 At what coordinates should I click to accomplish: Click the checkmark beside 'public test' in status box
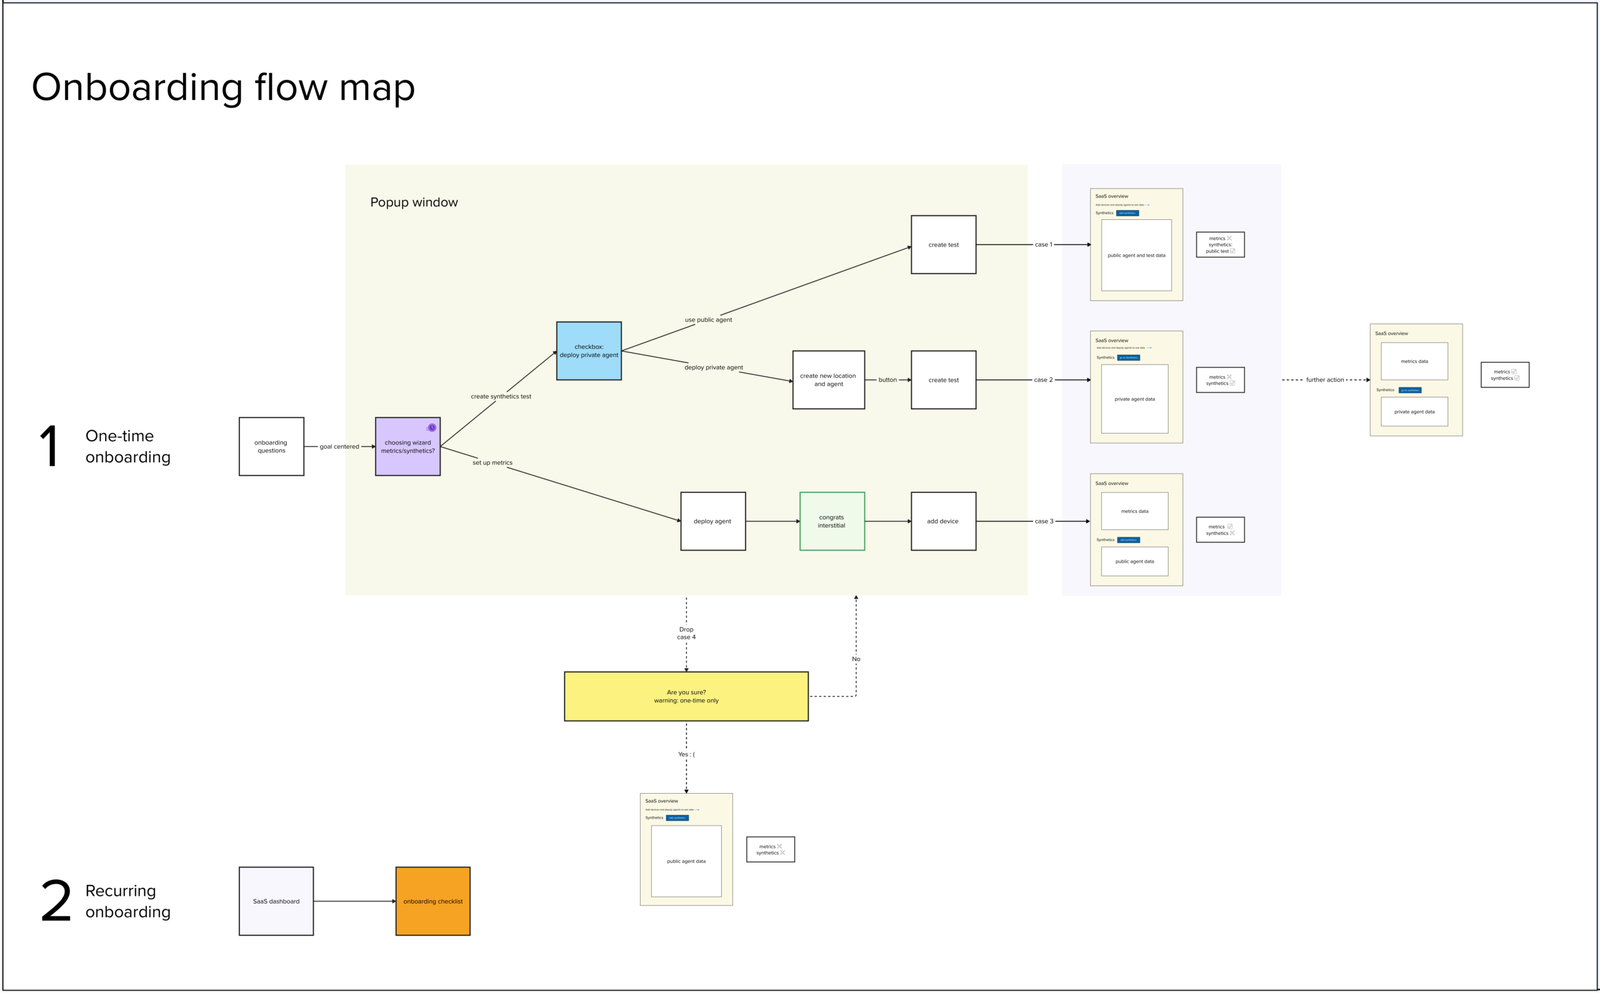pyautogui.click(x=1233, y=251)
